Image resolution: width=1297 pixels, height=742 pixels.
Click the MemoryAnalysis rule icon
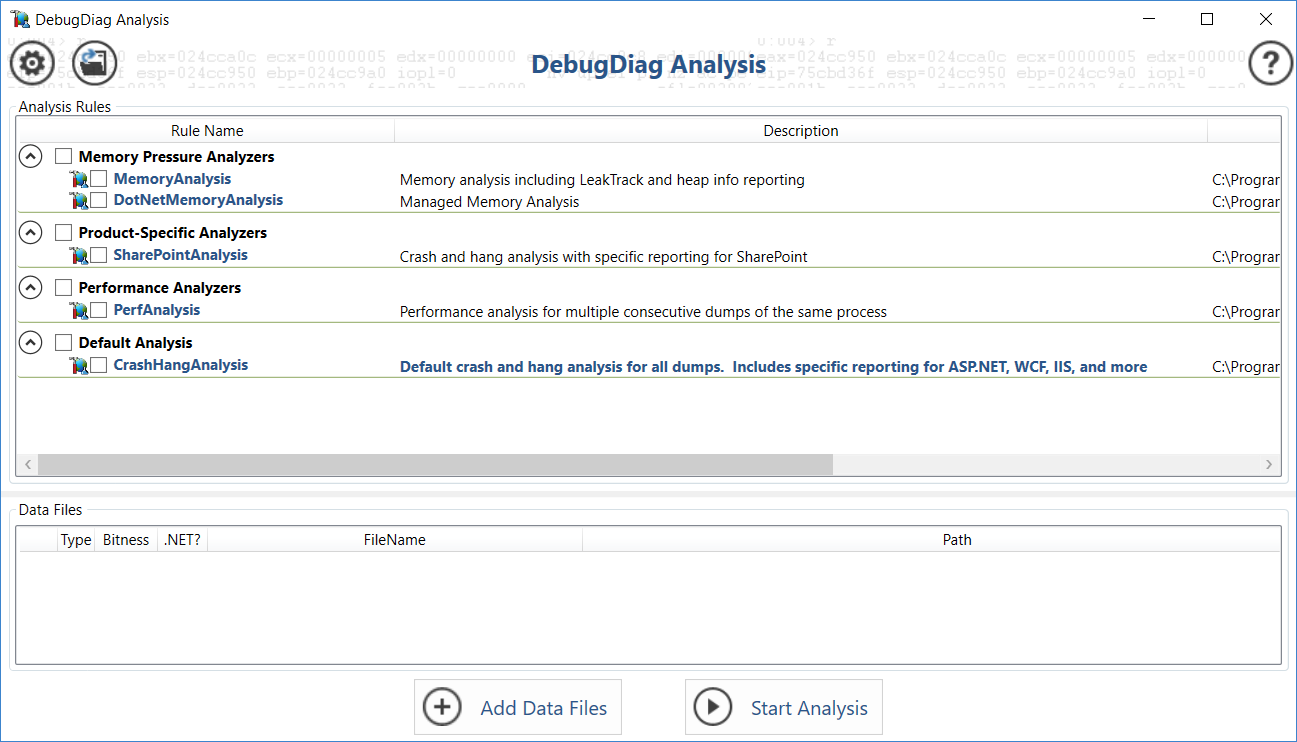coord(79,179)
